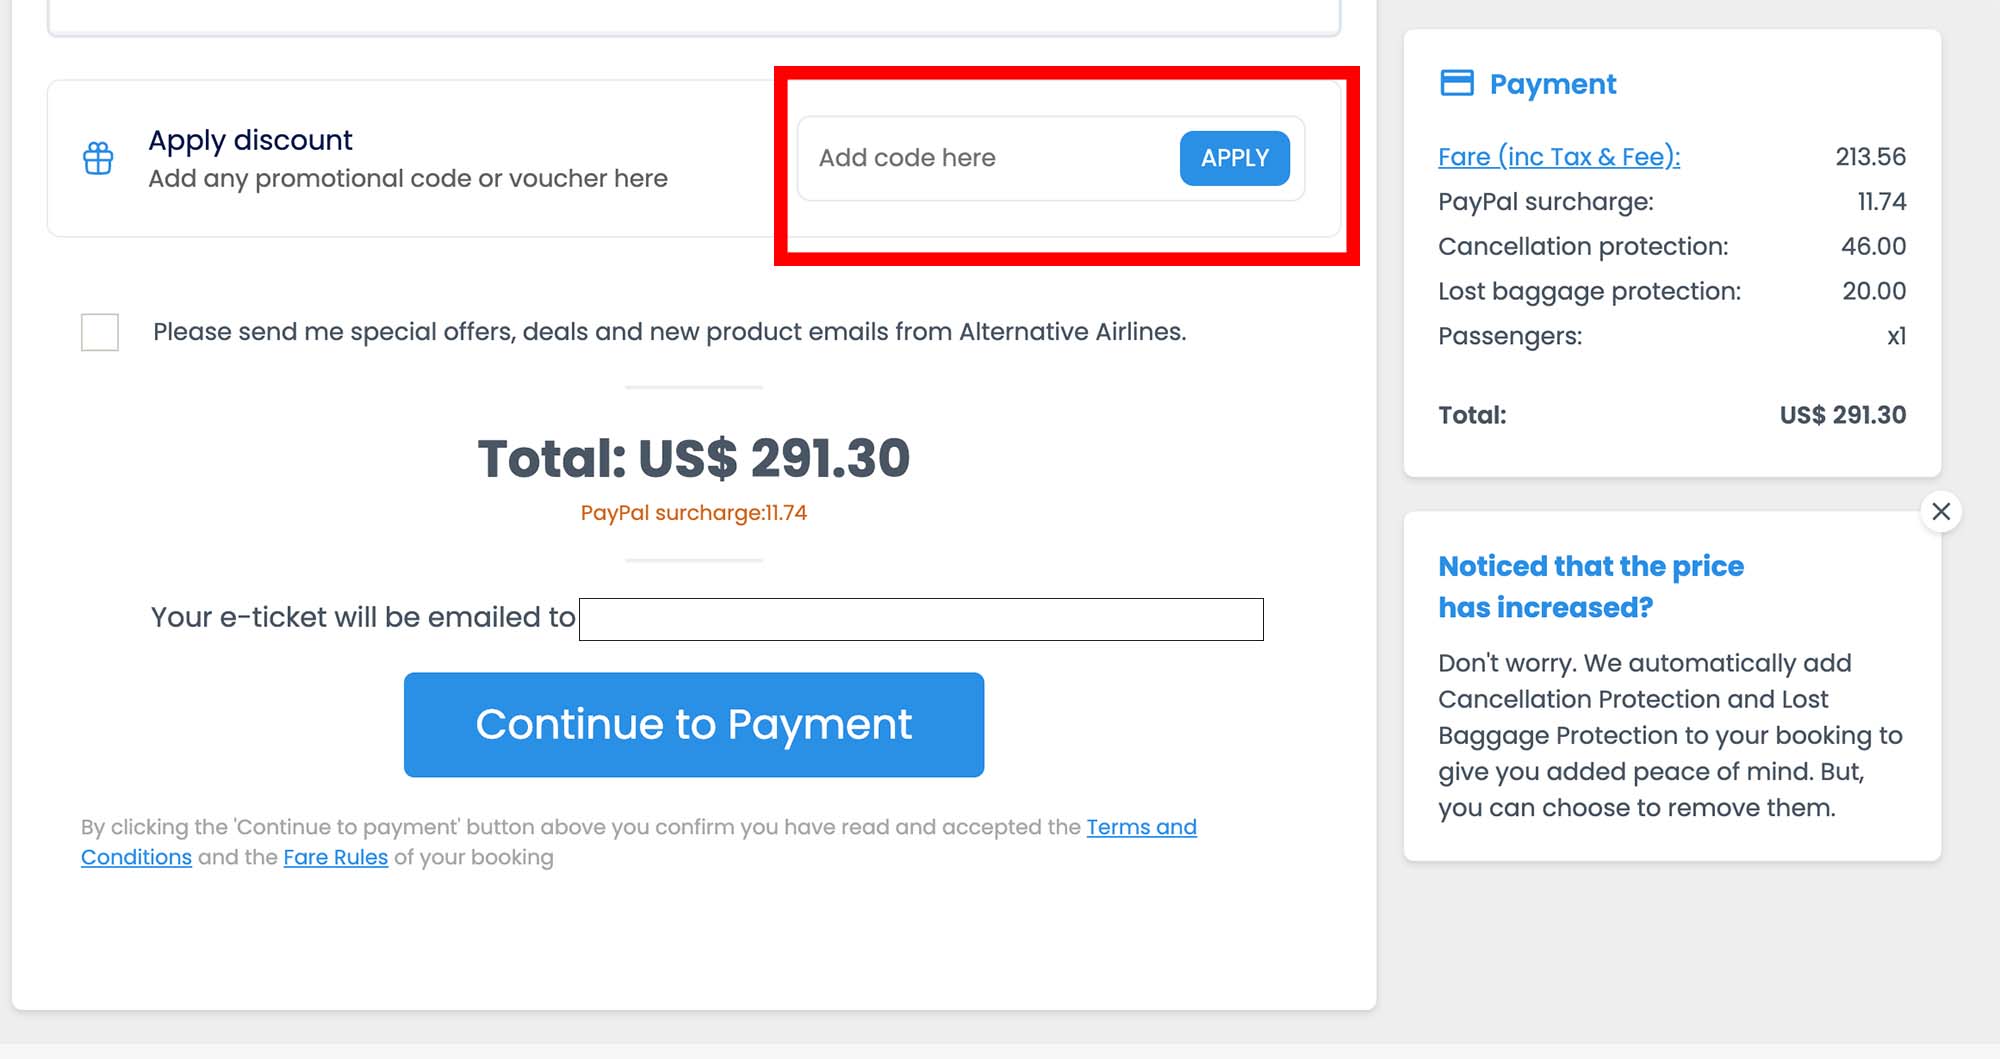Open the Terms and Conditions
Viewport: 2000px width, 1059px height.
[x=1141, y=827]
